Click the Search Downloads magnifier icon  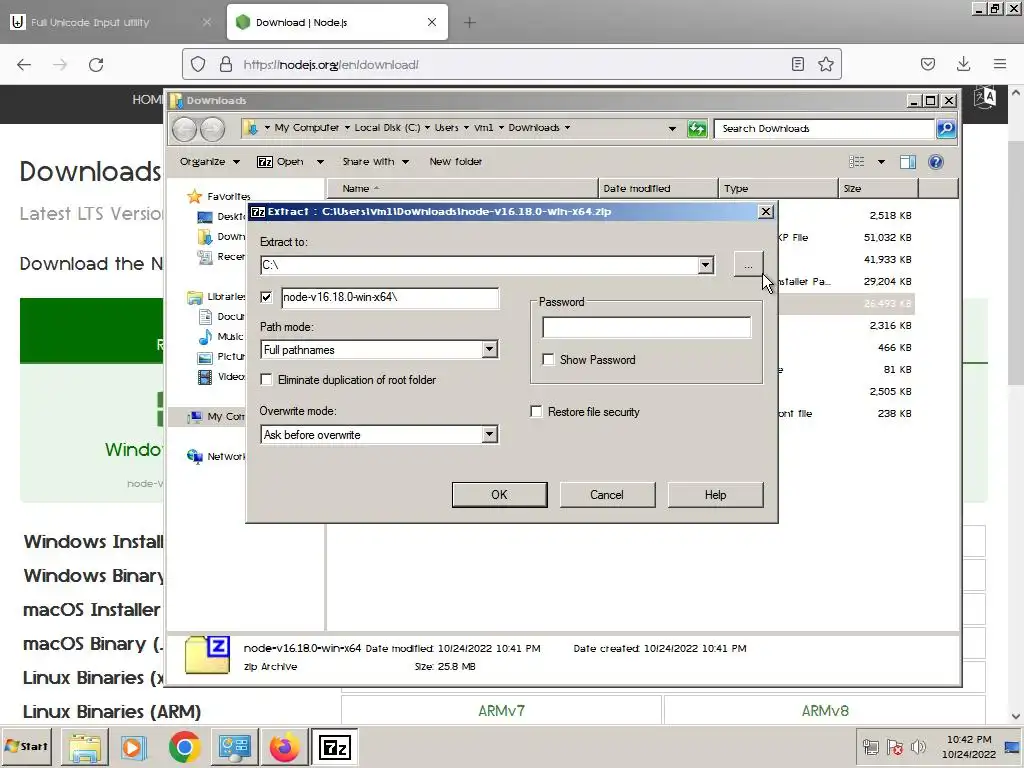[946, 129]
